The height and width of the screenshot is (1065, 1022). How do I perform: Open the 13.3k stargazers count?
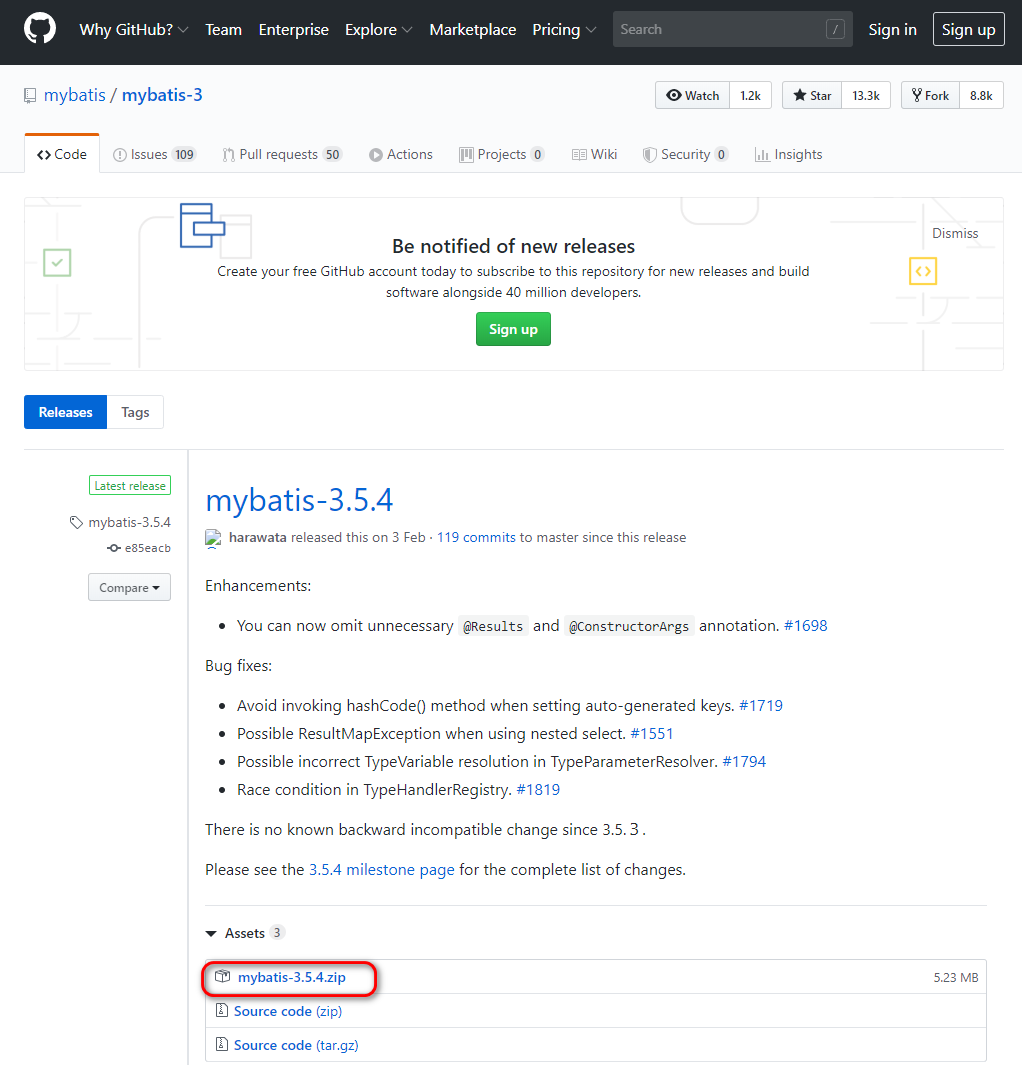(866, 95)
